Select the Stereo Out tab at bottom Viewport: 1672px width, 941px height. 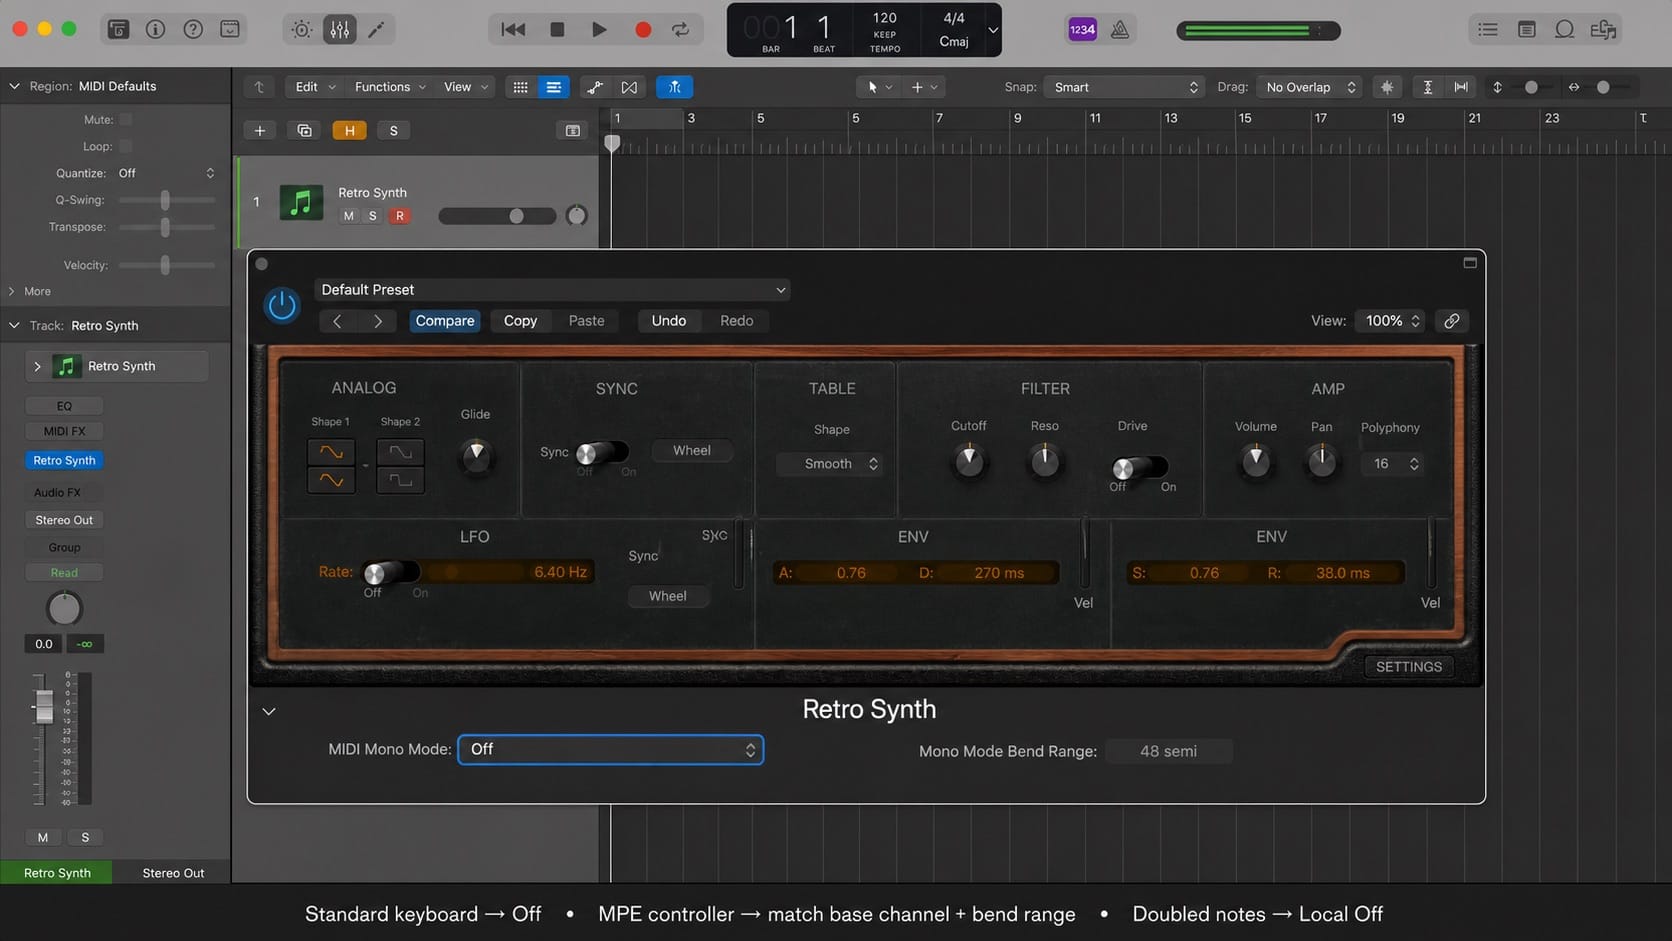pyautogui.click(x=173, y=873)
